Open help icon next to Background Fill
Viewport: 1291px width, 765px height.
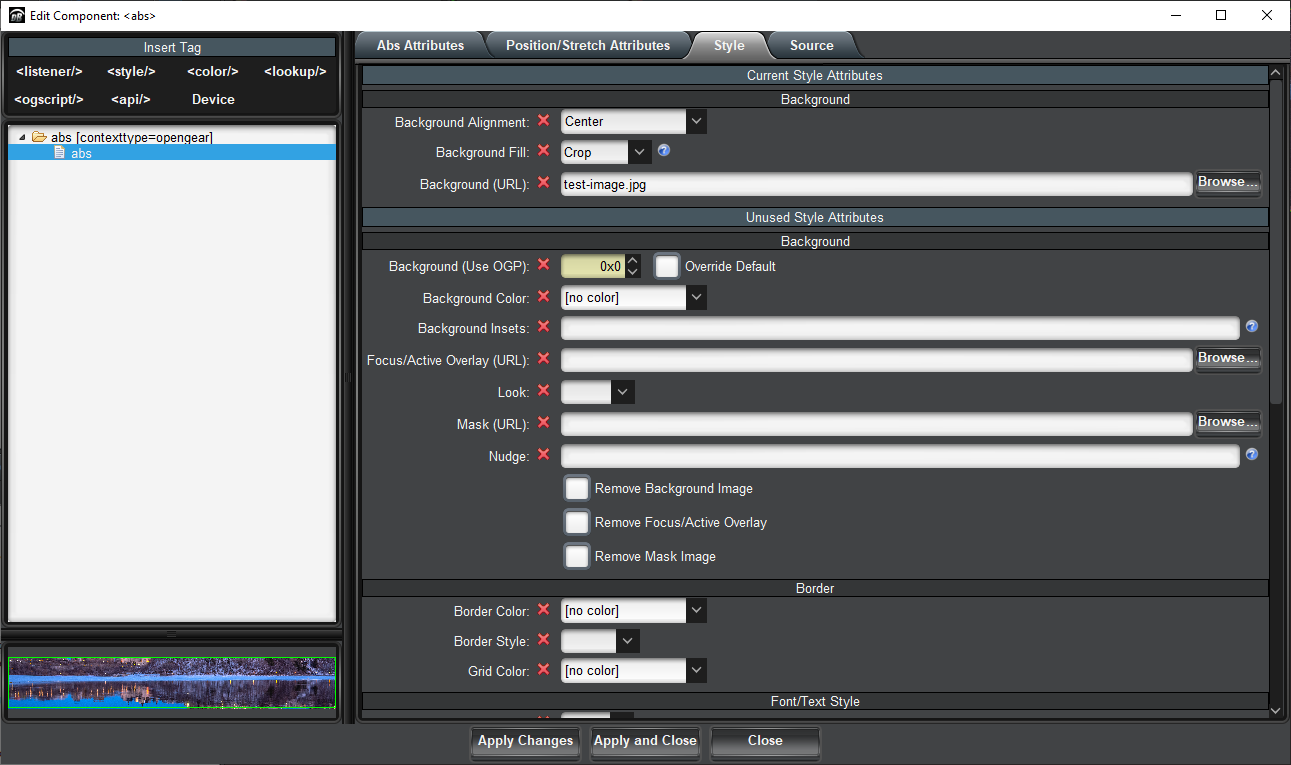[663, 152]
